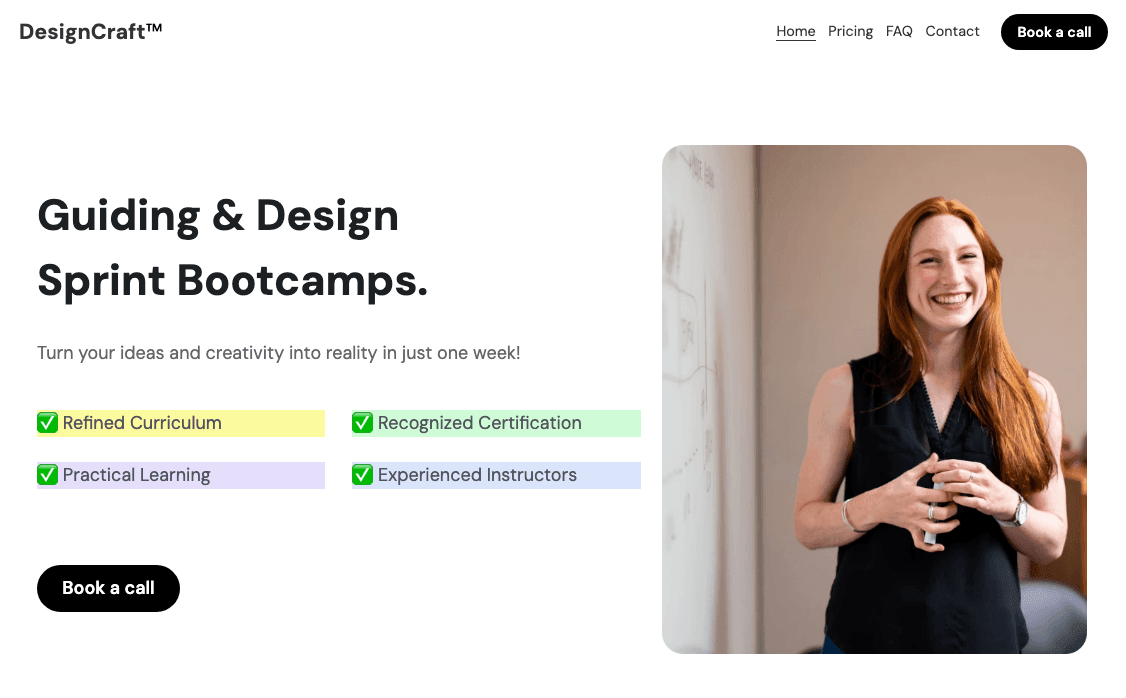The height and width of the screenshot is (698, 1126).
Task: Click the checkmark beside Experienced Instructors
Action: point(362,475)
